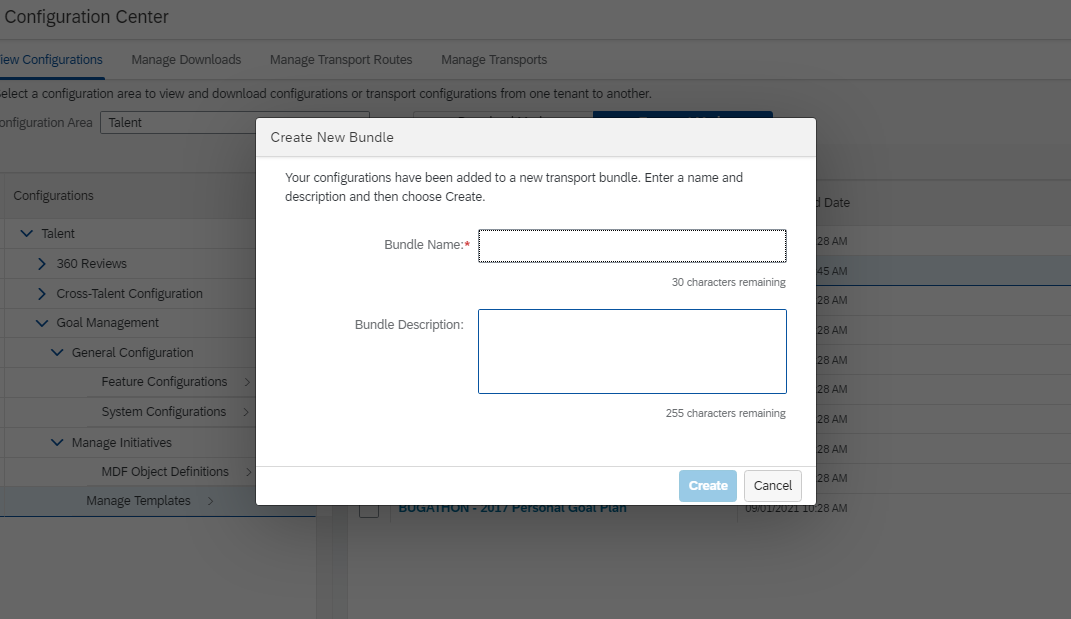Click the '255 characters remaining' text
The image size is (1071, 619).
pyautogui.click(x=725, y=413)
